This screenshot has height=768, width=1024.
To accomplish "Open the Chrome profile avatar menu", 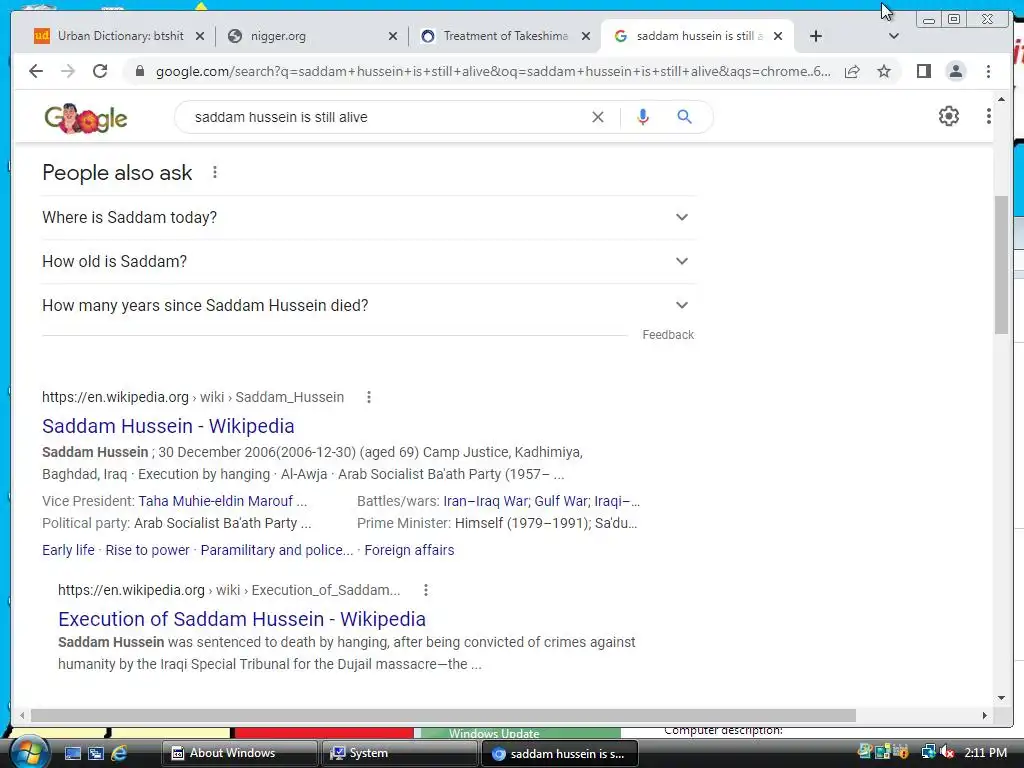I will 955,71.
